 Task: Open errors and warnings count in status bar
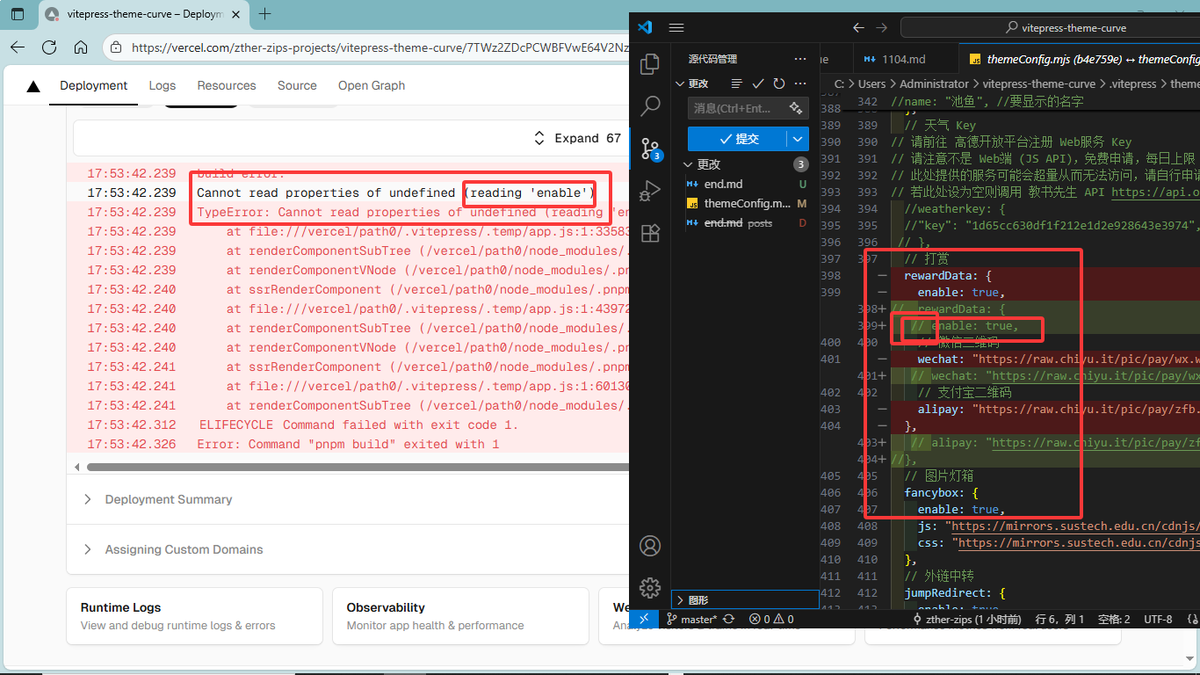[771, 619]
